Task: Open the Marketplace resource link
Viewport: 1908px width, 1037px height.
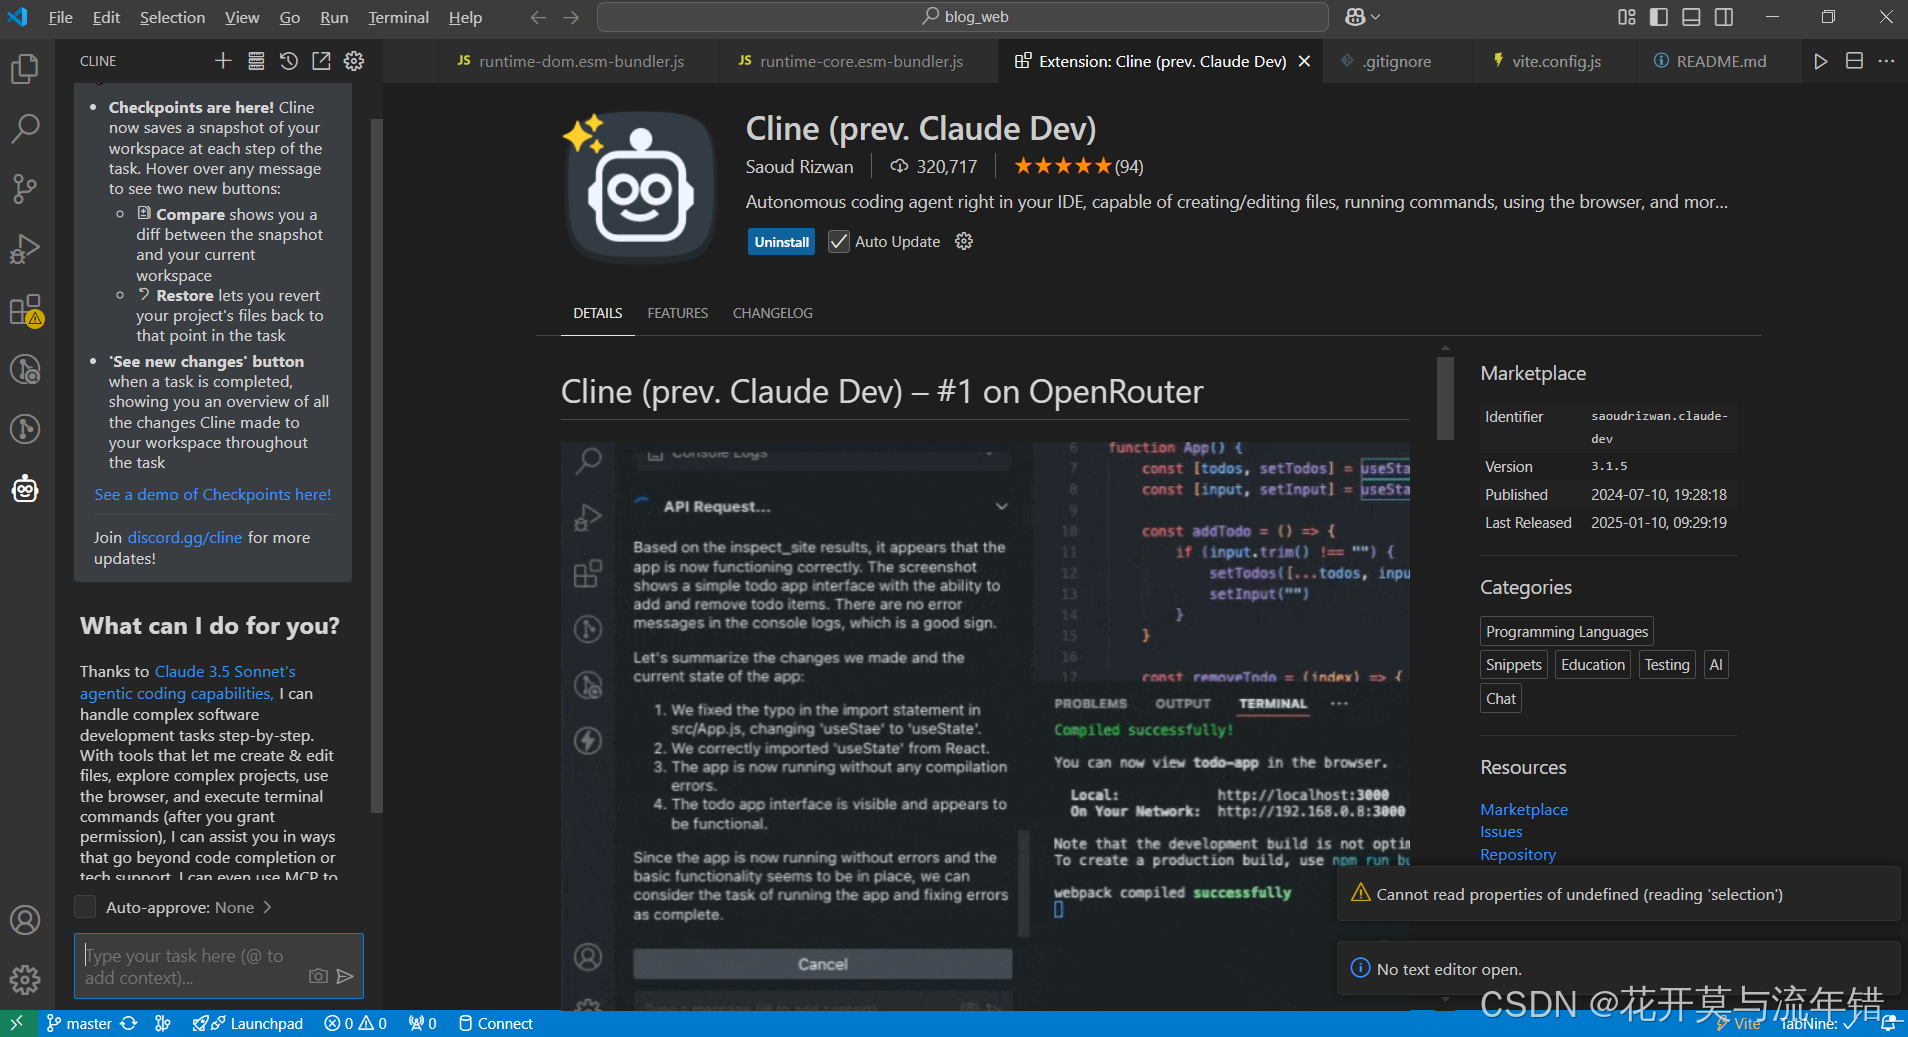Action: click(1524, 809)
